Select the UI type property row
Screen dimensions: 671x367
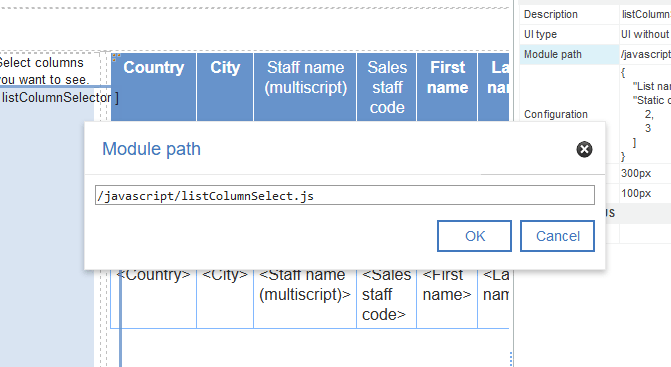pyautogui.click(x=595, y=34)
